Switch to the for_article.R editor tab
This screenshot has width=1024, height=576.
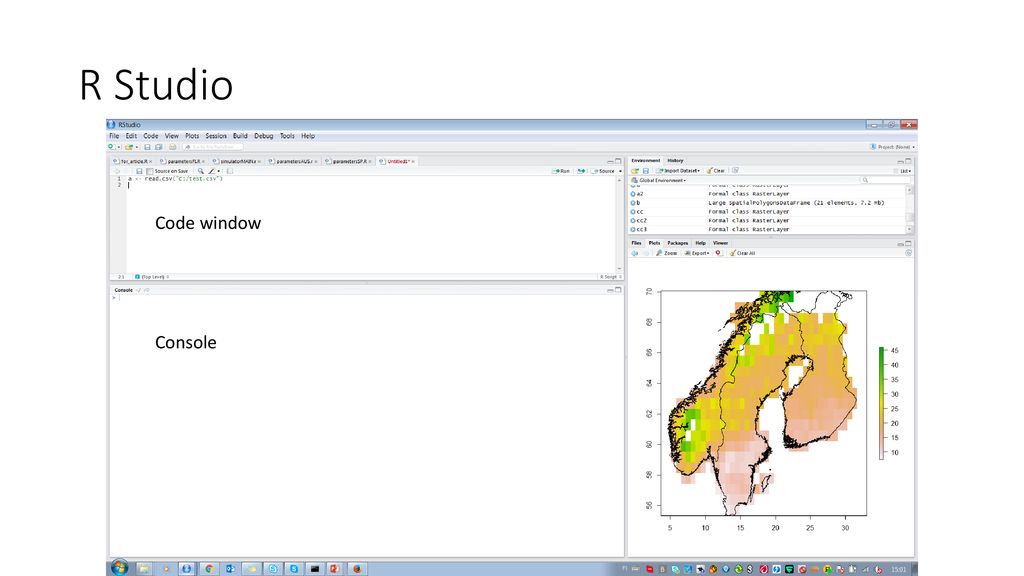pyautogui.click(x=133, y=161)
